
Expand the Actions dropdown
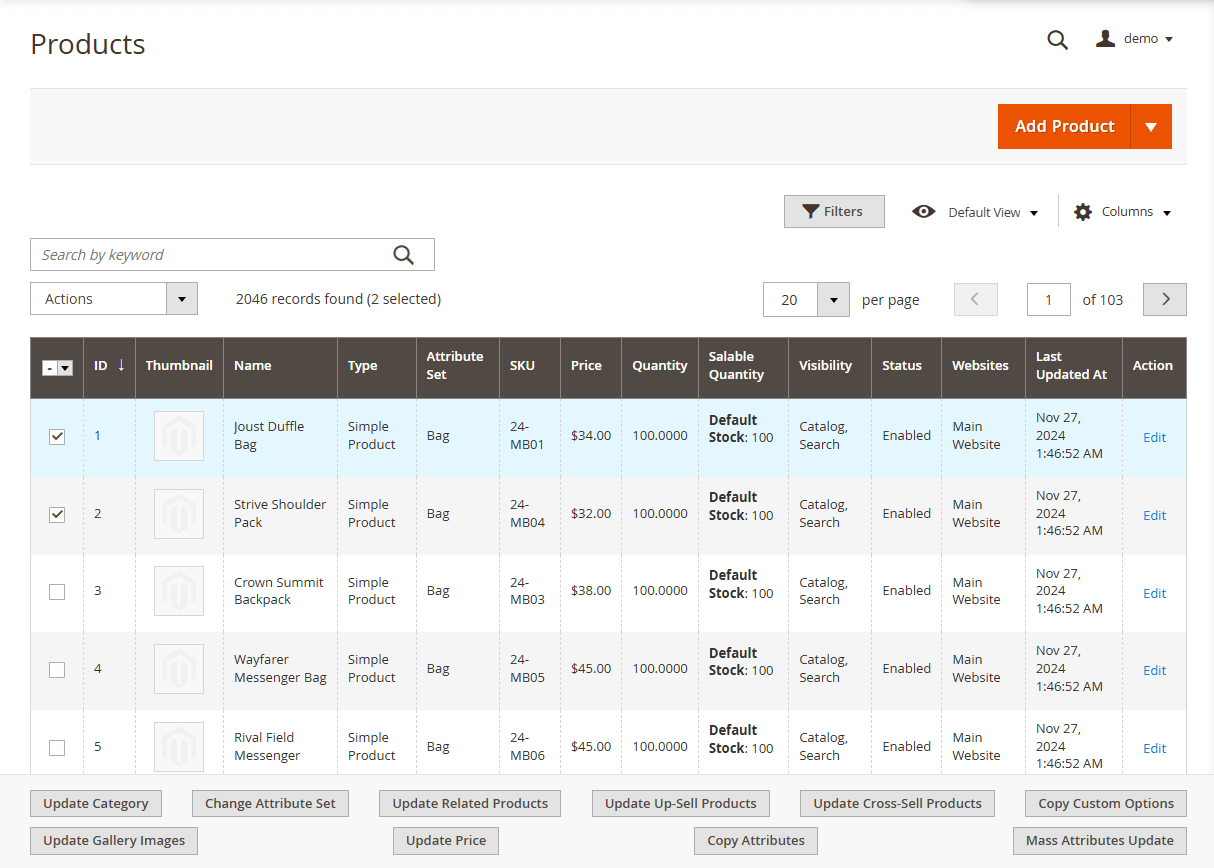pyautogui.click(x=181, y=299)
